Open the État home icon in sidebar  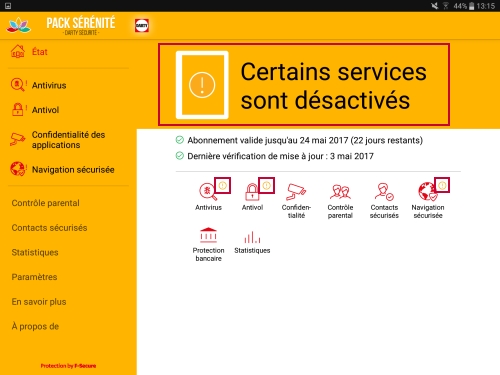[x=18, y=52]
